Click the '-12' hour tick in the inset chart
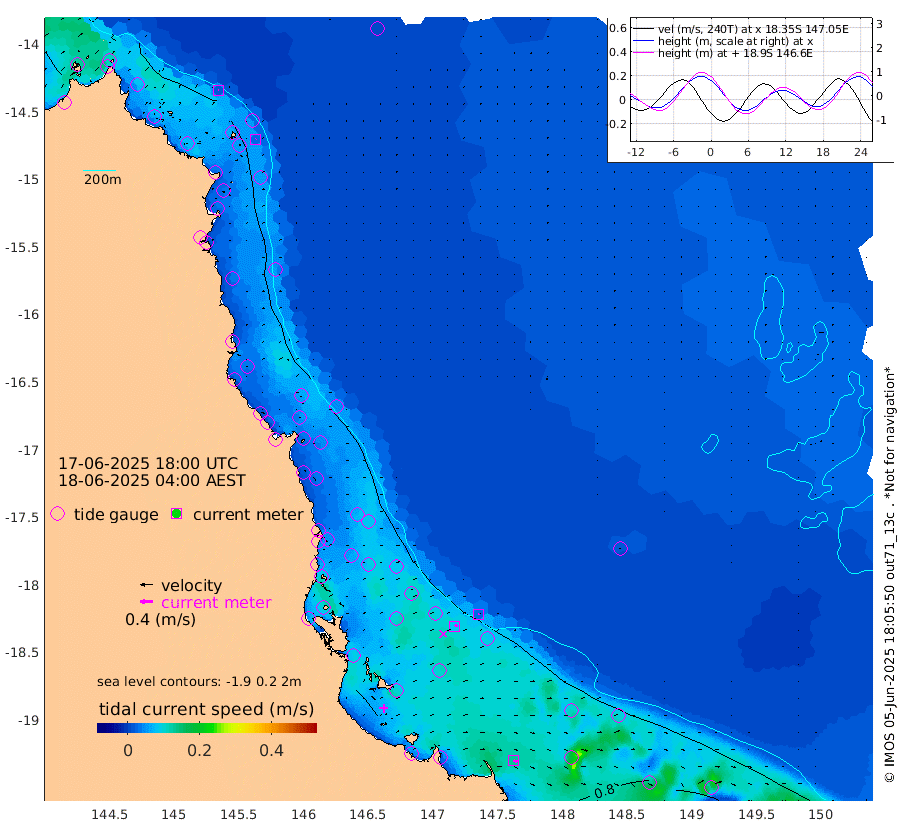The height and width of the screenshot is (834, 900). coord(636,152)
